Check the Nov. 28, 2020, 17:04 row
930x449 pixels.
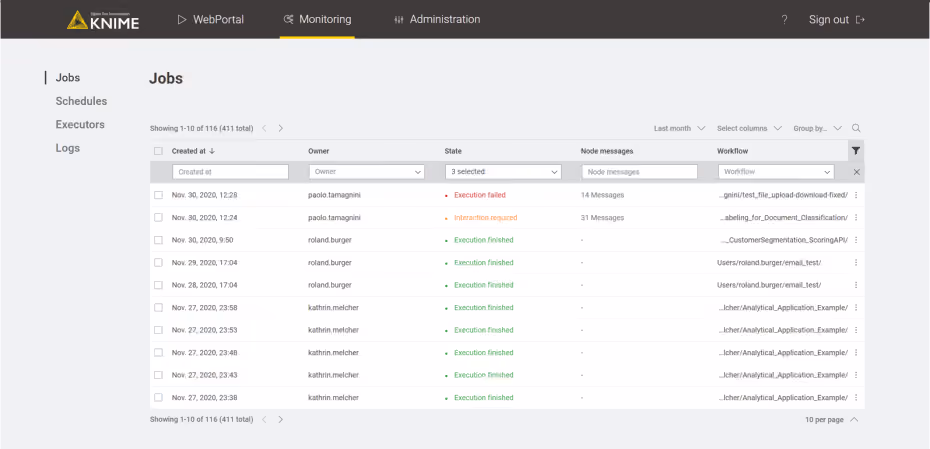[x=158, y=285]
